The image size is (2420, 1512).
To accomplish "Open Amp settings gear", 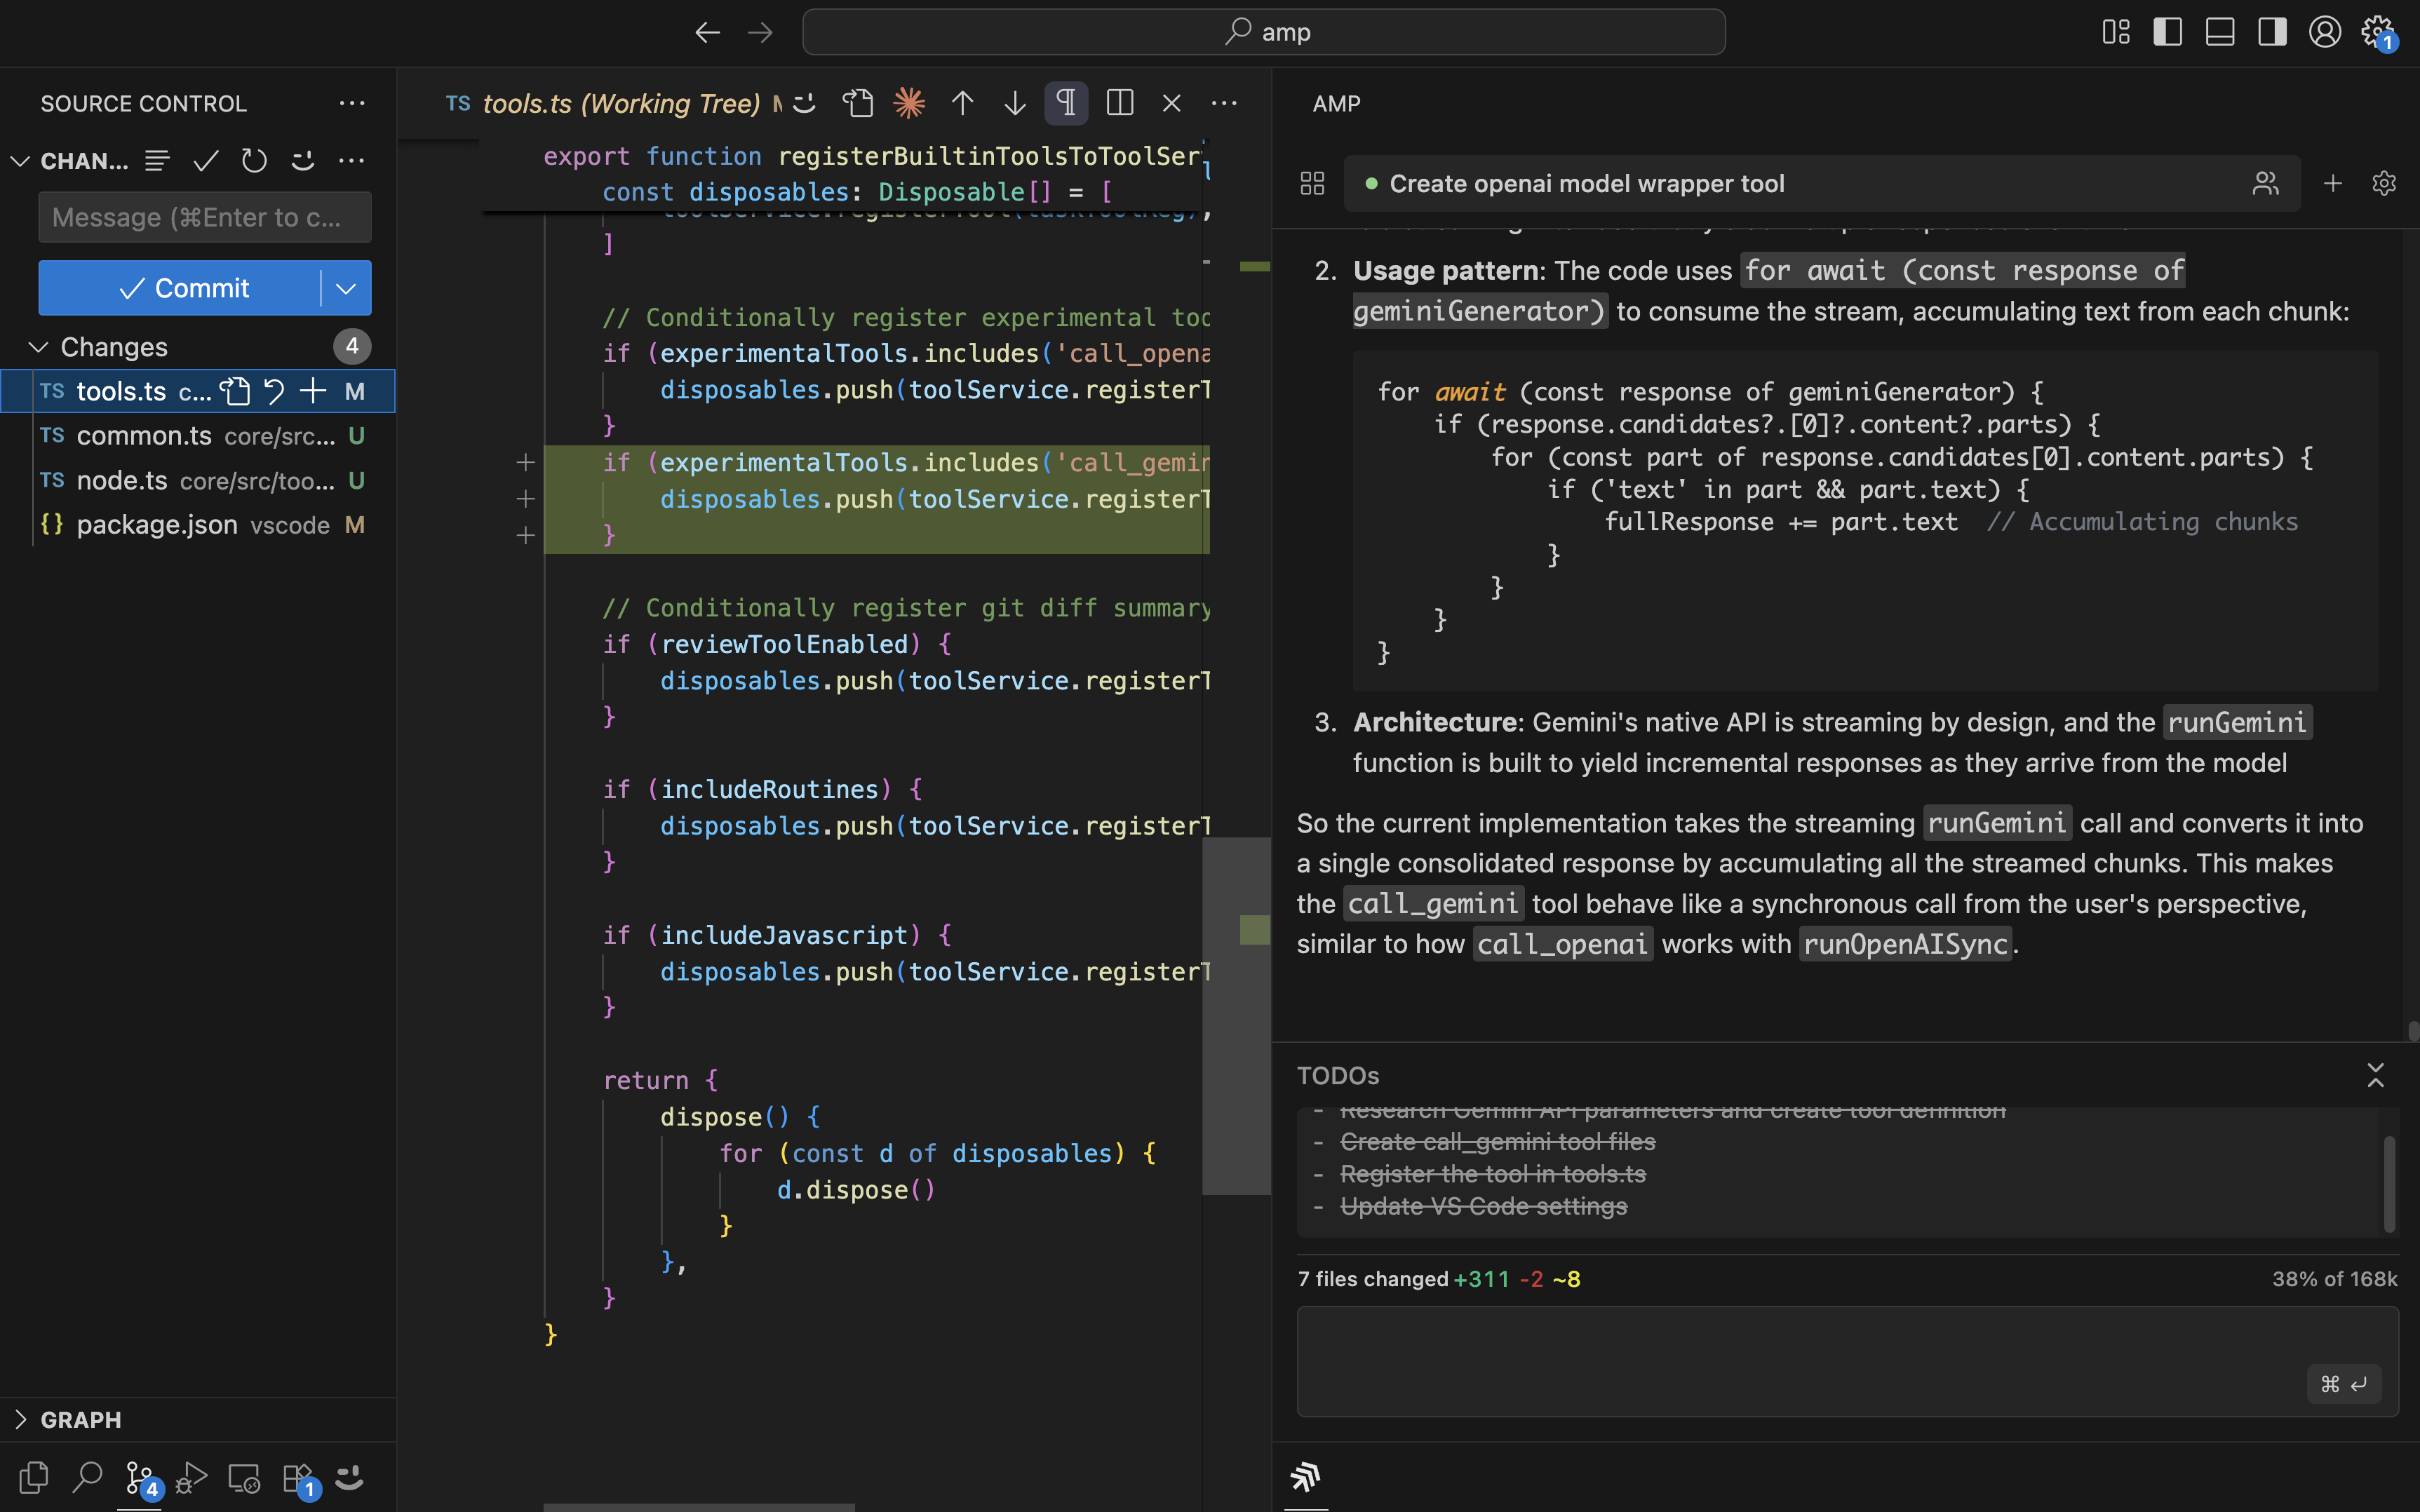I will point(2384,183).
